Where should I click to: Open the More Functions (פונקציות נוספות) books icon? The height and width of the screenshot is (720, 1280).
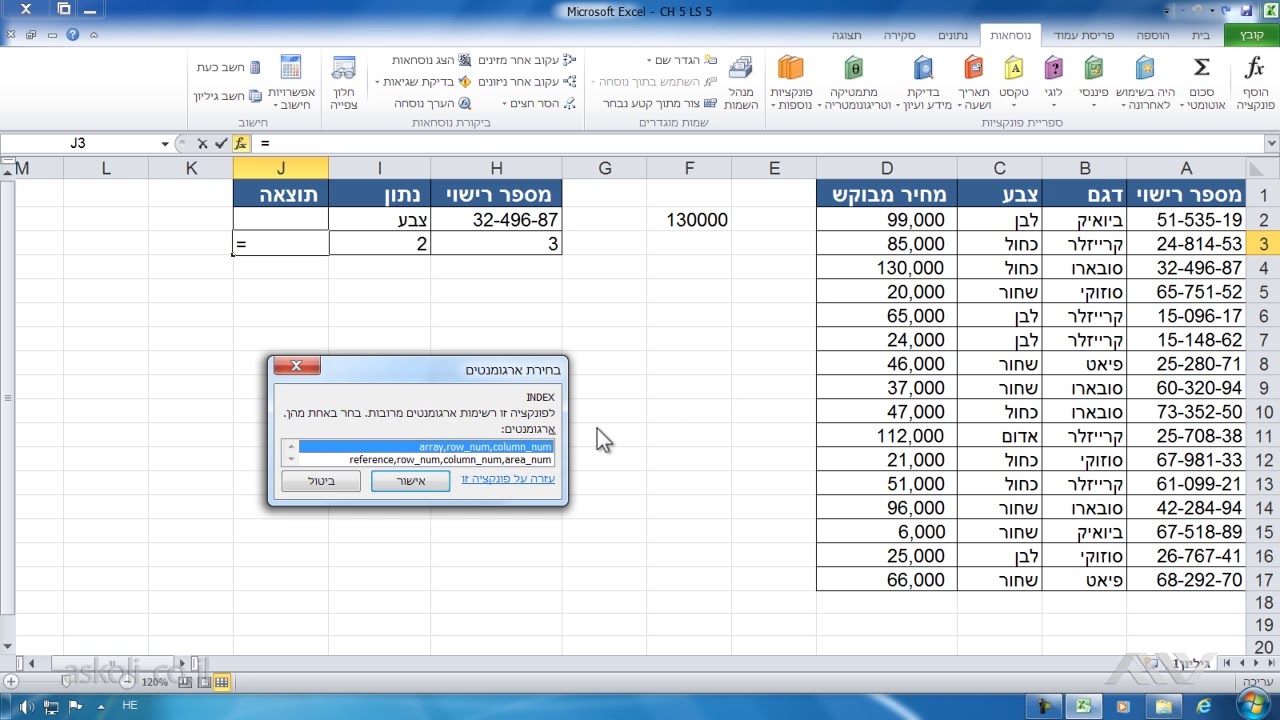click(x=790, y=82)
